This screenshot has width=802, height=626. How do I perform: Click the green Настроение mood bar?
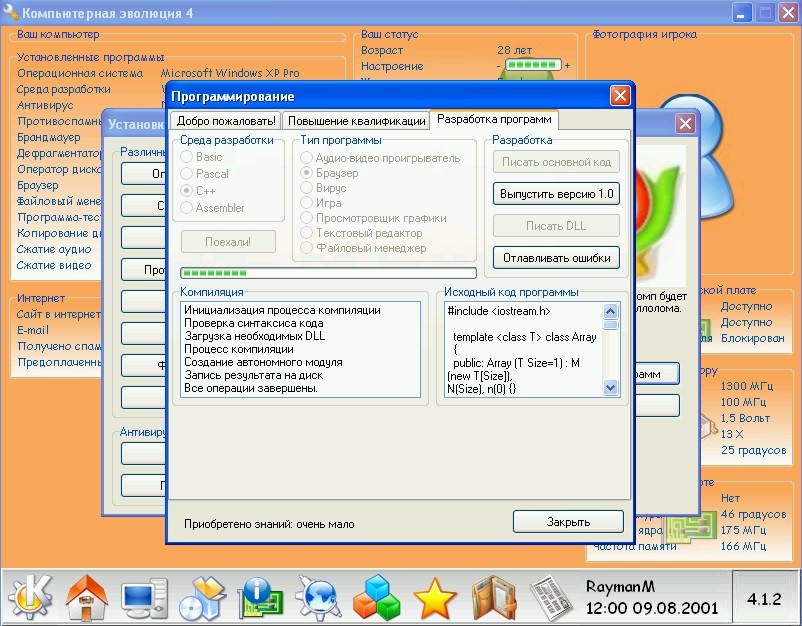point(533,65)
